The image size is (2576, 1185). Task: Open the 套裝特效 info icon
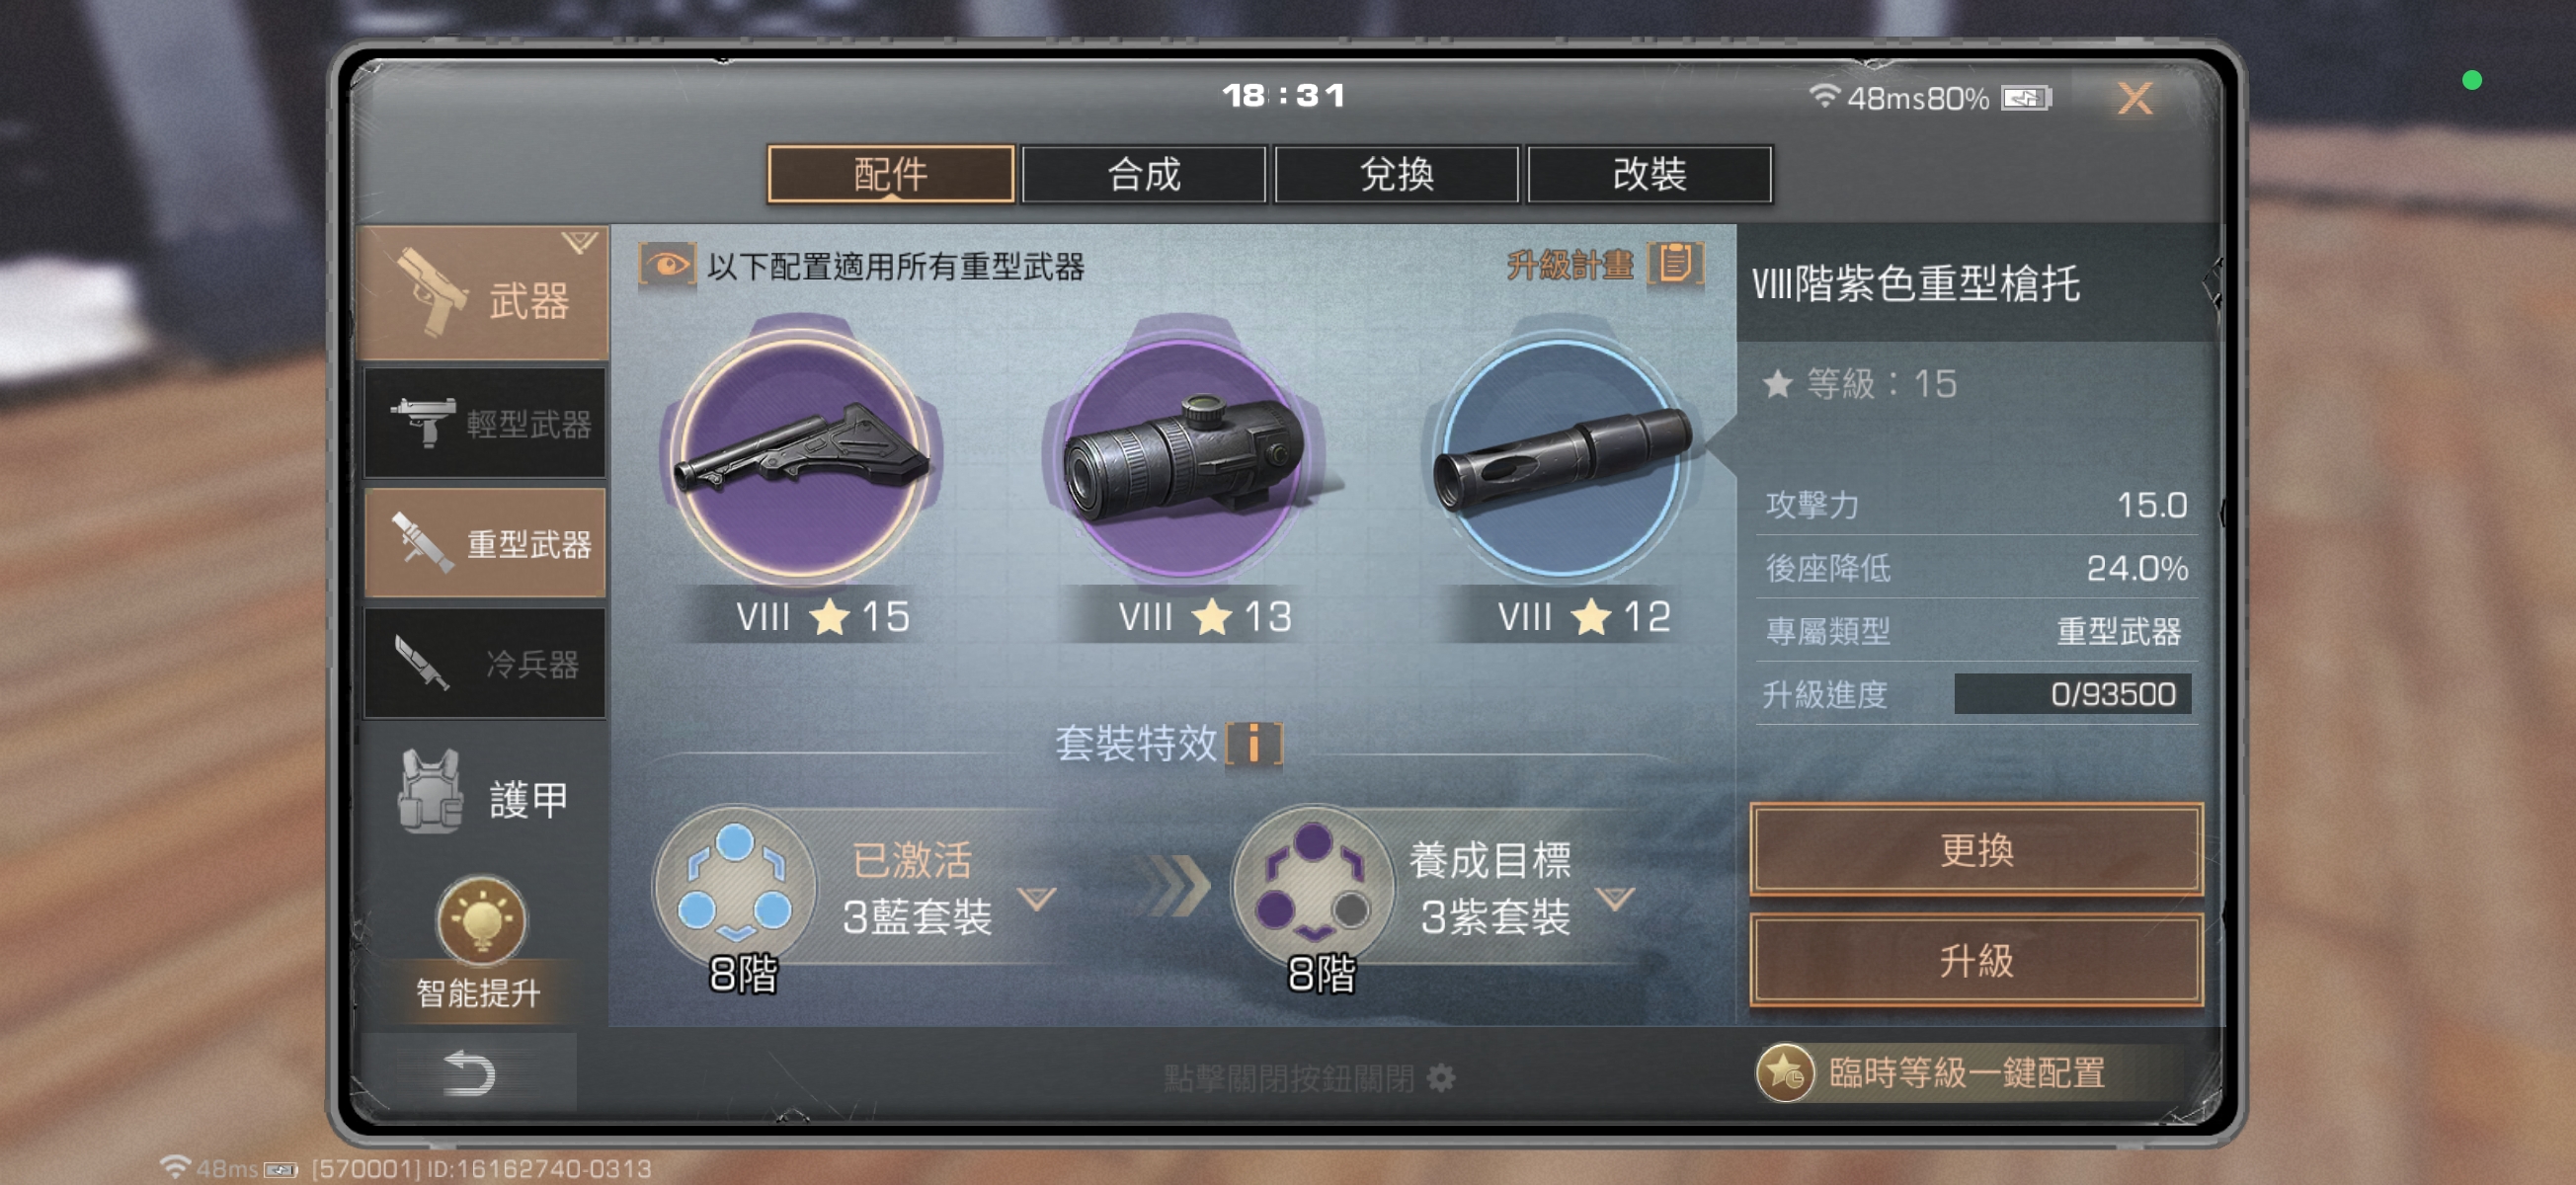[1254, 743]
